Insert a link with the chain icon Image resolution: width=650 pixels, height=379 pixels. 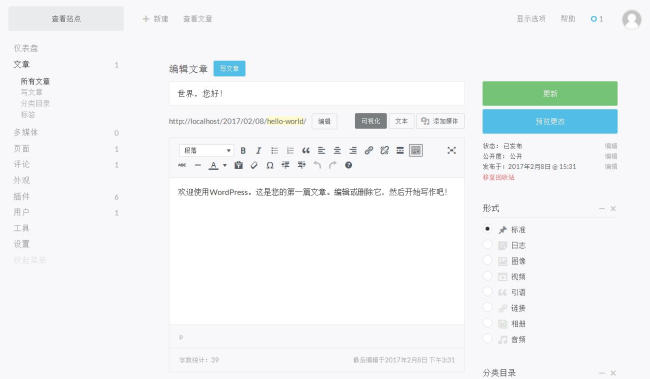(x=369, y=151)
